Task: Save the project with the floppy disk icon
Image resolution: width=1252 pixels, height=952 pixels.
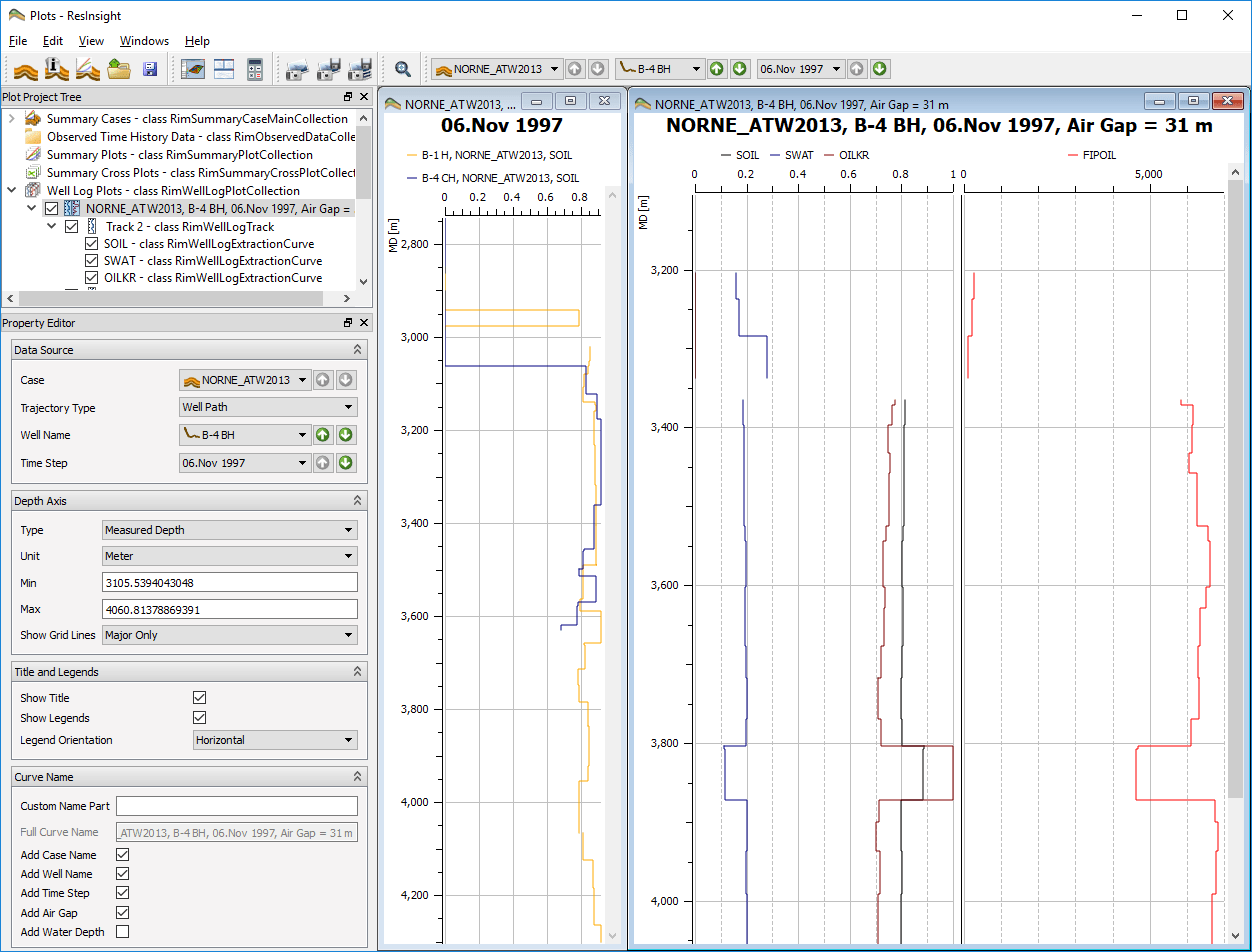Action: pyautogui.click(x=150, y=69)
